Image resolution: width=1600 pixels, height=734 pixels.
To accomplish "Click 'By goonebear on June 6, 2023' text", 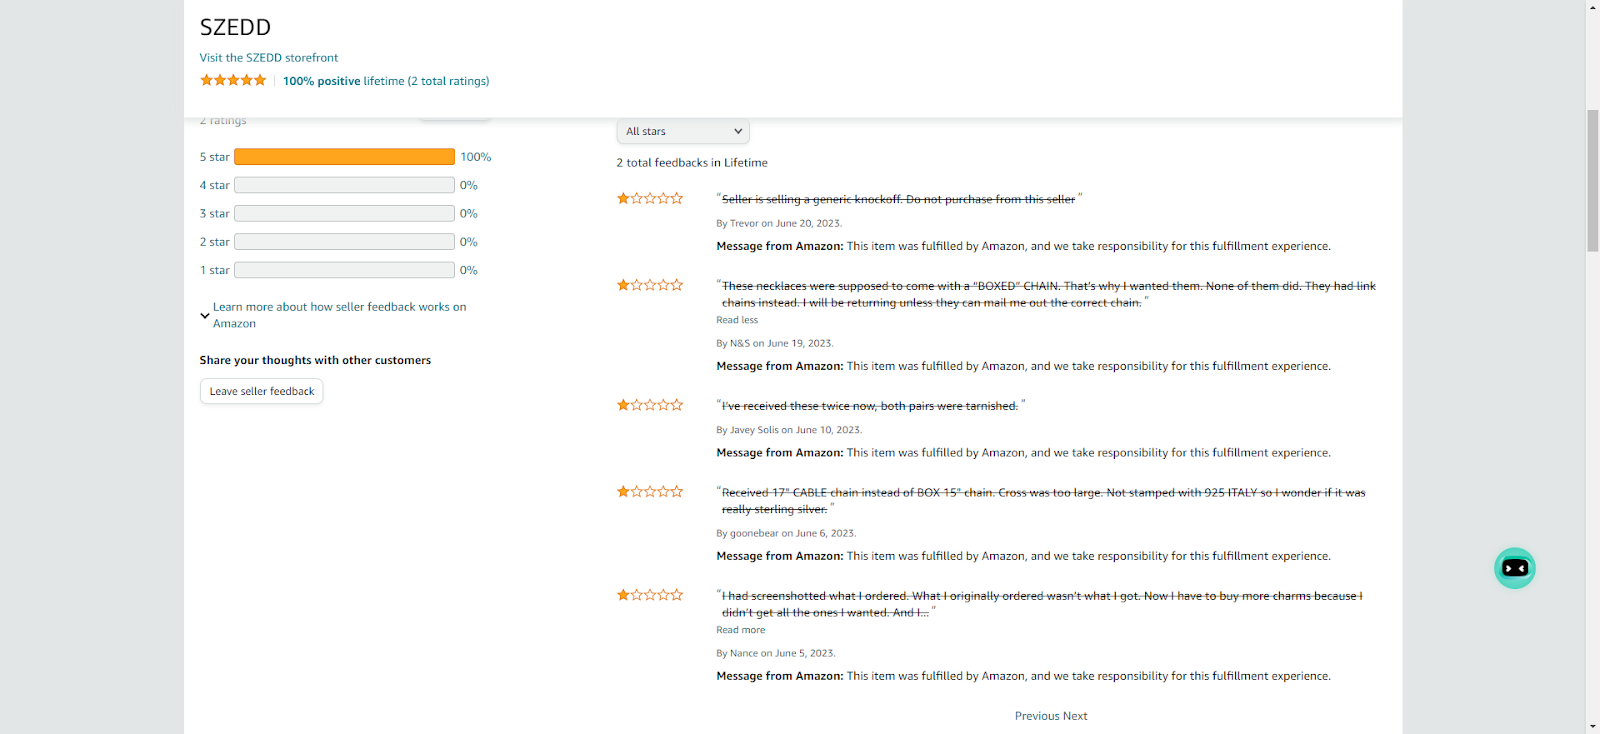I will click(786, 533).
